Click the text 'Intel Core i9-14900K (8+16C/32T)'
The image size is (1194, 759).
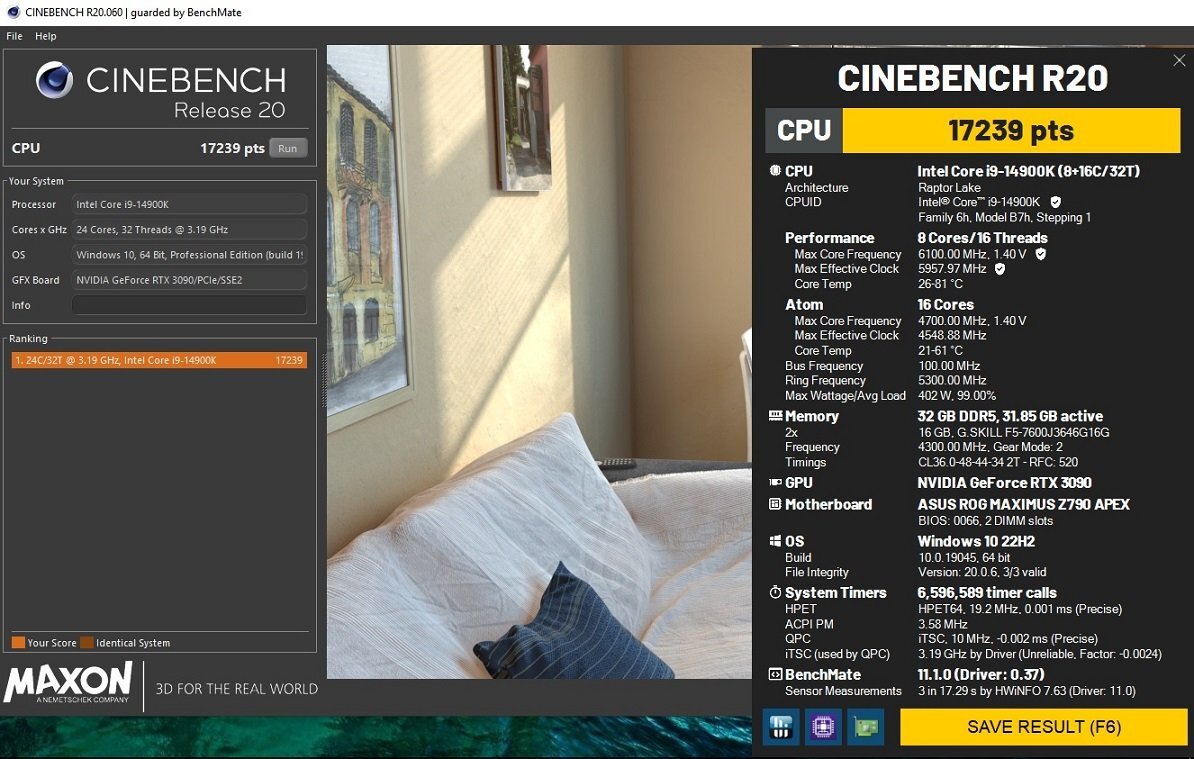pos(1029,171)
